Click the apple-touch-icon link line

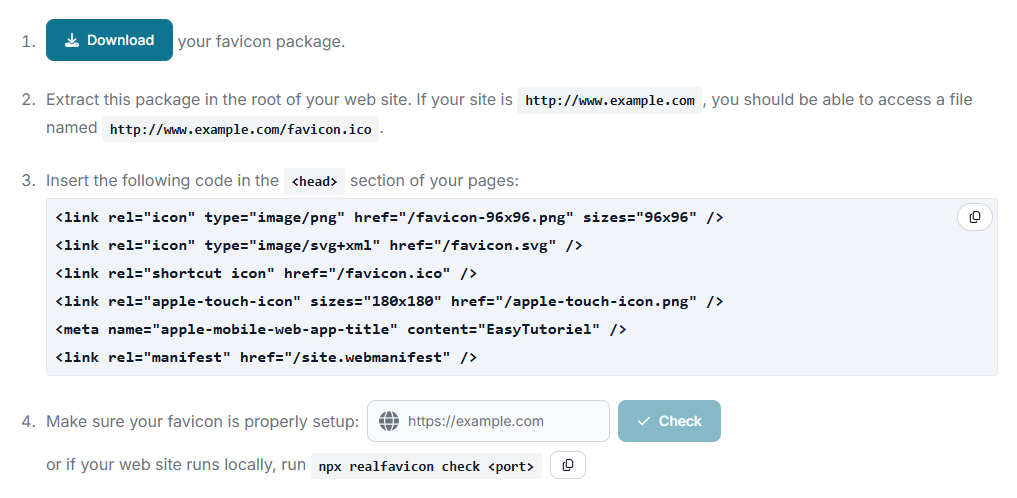click(389, 301)
